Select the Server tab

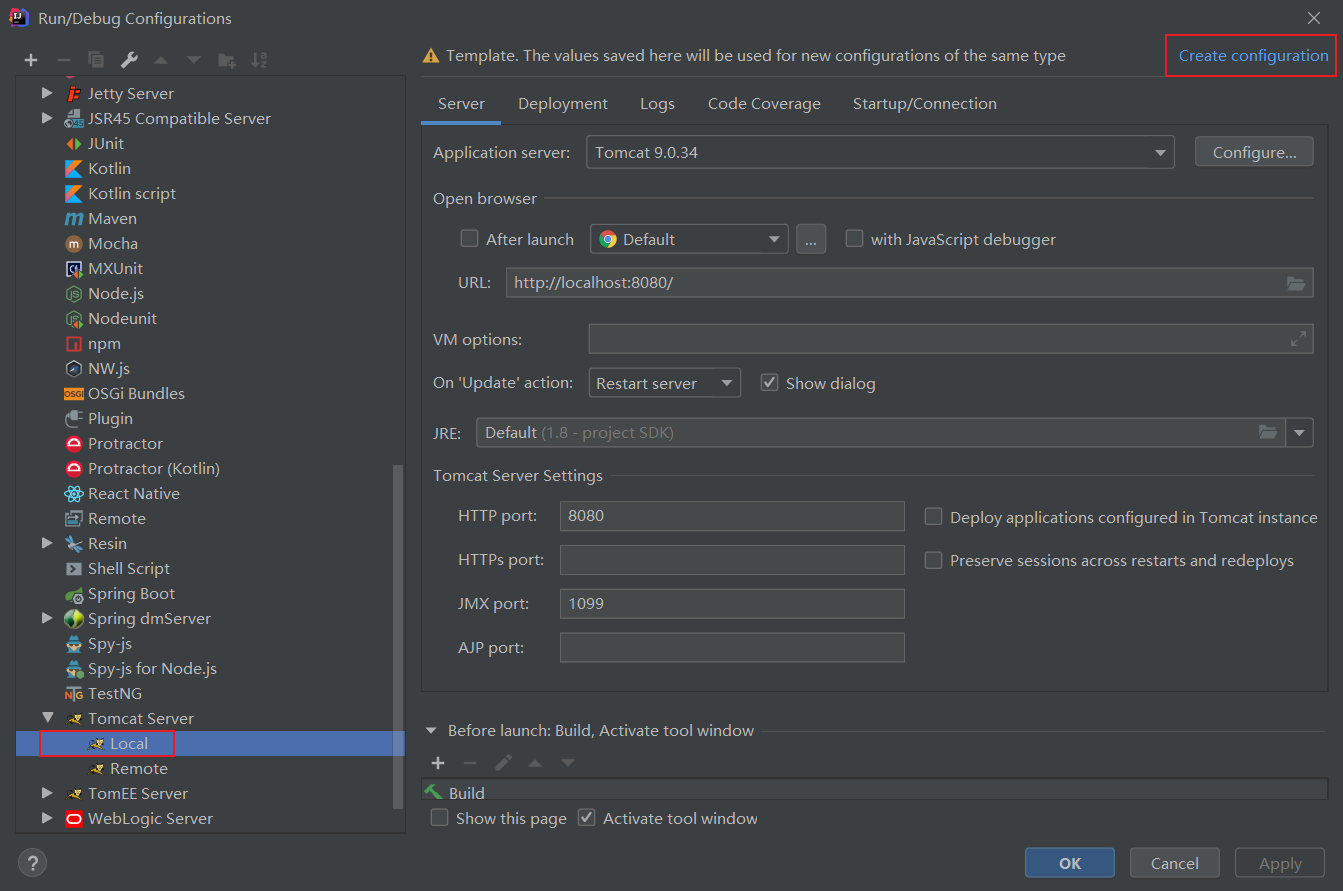point(461,104)
